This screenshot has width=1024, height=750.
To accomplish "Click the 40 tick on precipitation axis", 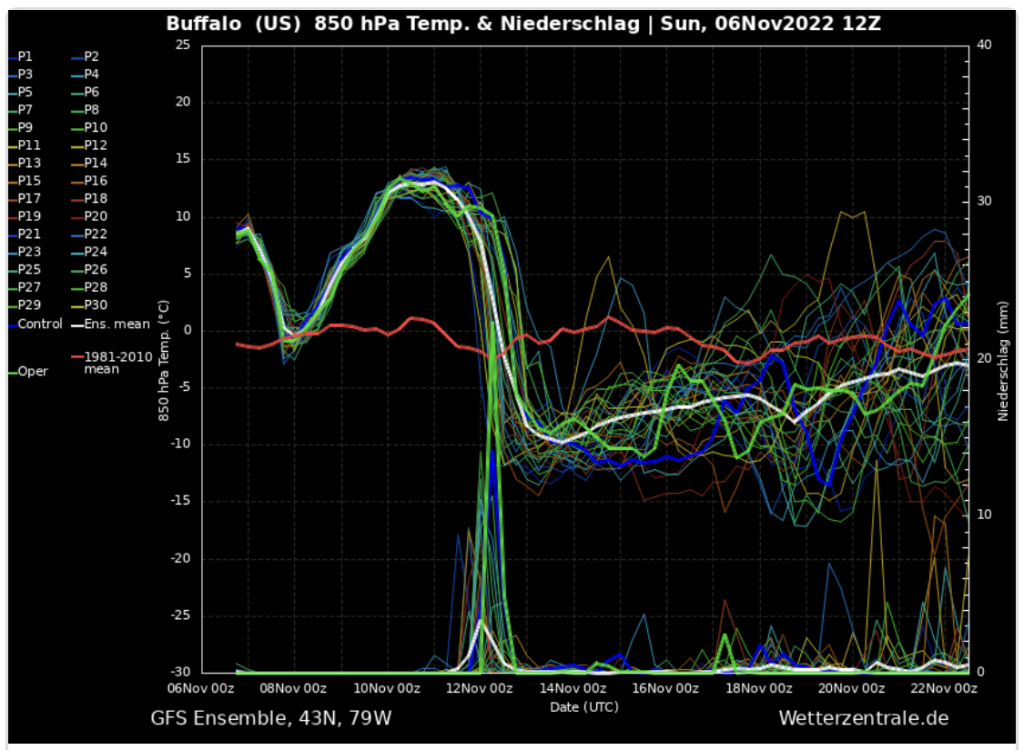I will pyautogui.click(x=982, y=45).
